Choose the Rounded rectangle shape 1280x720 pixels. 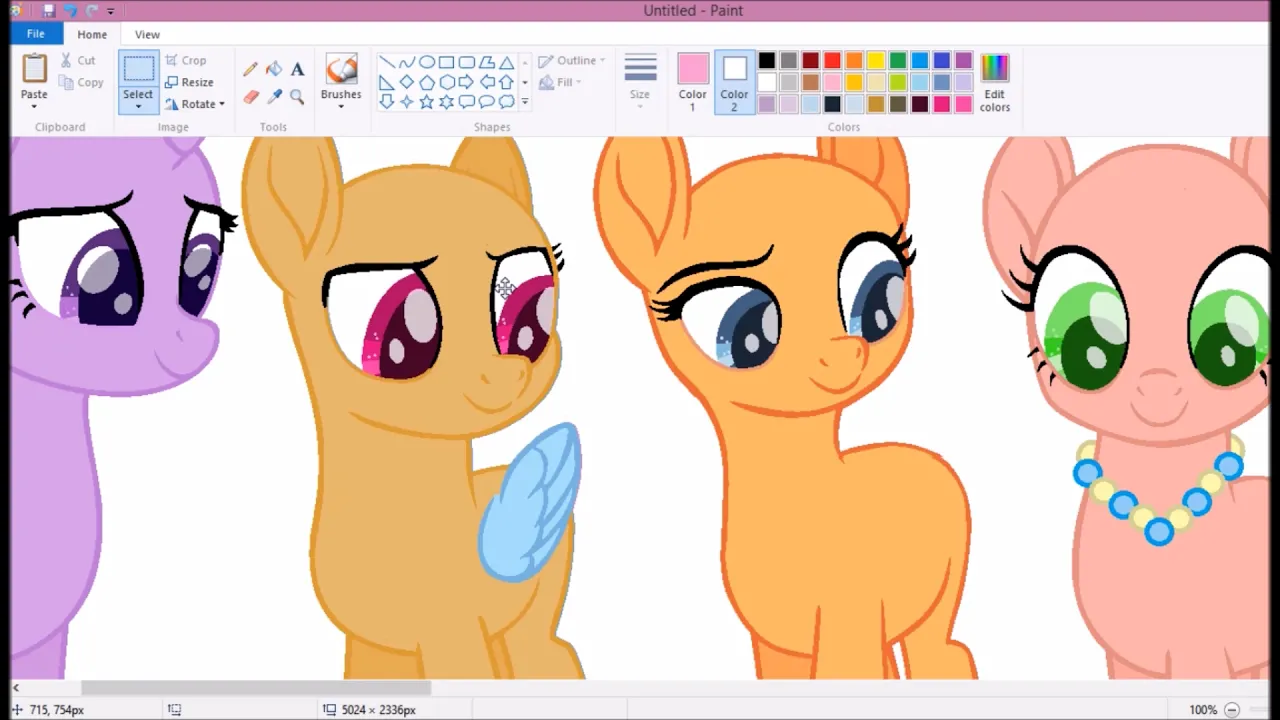[x=467, y=62]
